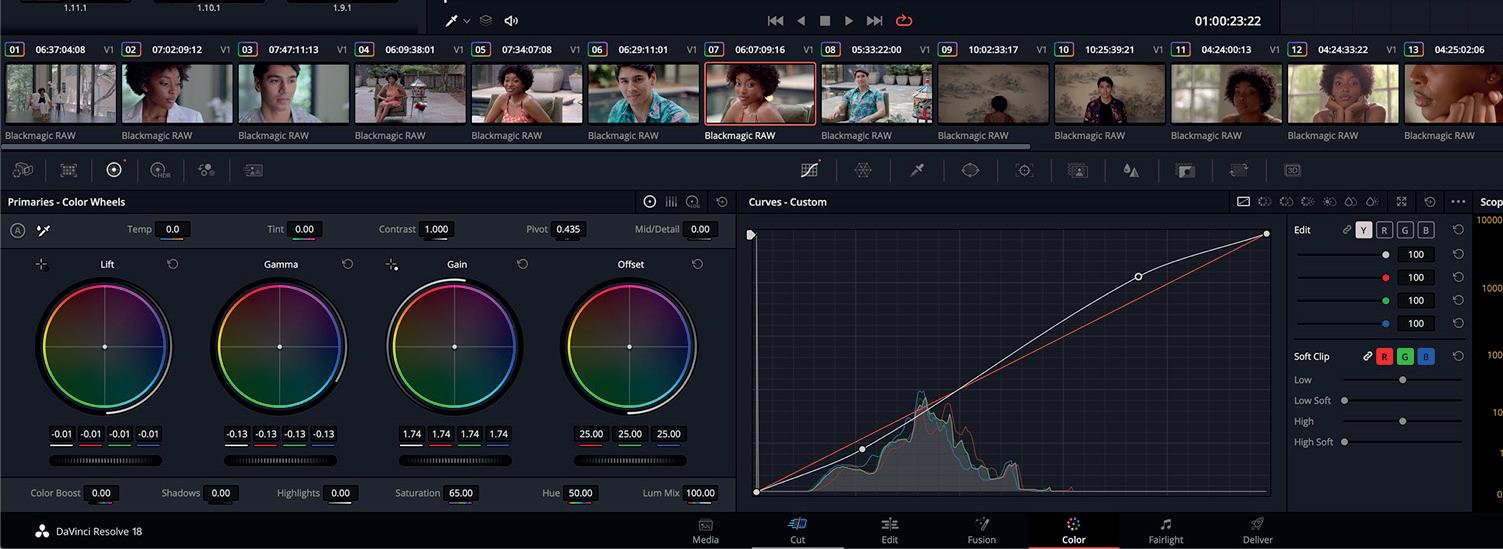Screen dimensions: 1503x549
Task: Toggle Soft Clip green channel
Action: coord(1406,356)
